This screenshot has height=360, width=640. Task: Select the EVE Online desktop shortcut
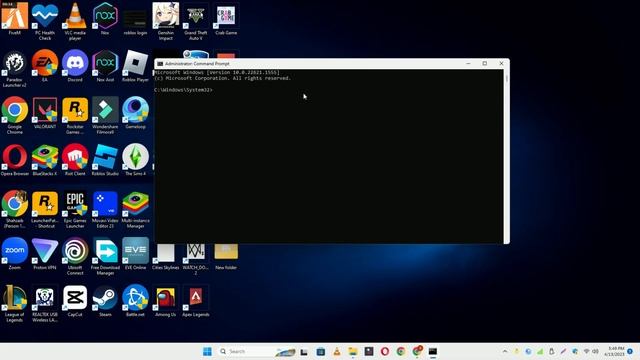pos(136,254)
